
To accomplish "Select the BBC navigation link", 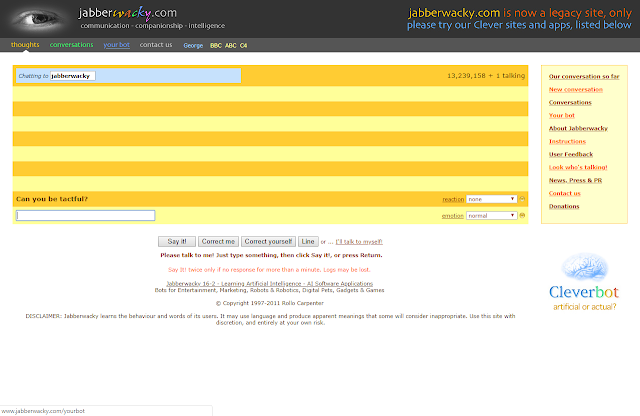I will tap(216, 45).
